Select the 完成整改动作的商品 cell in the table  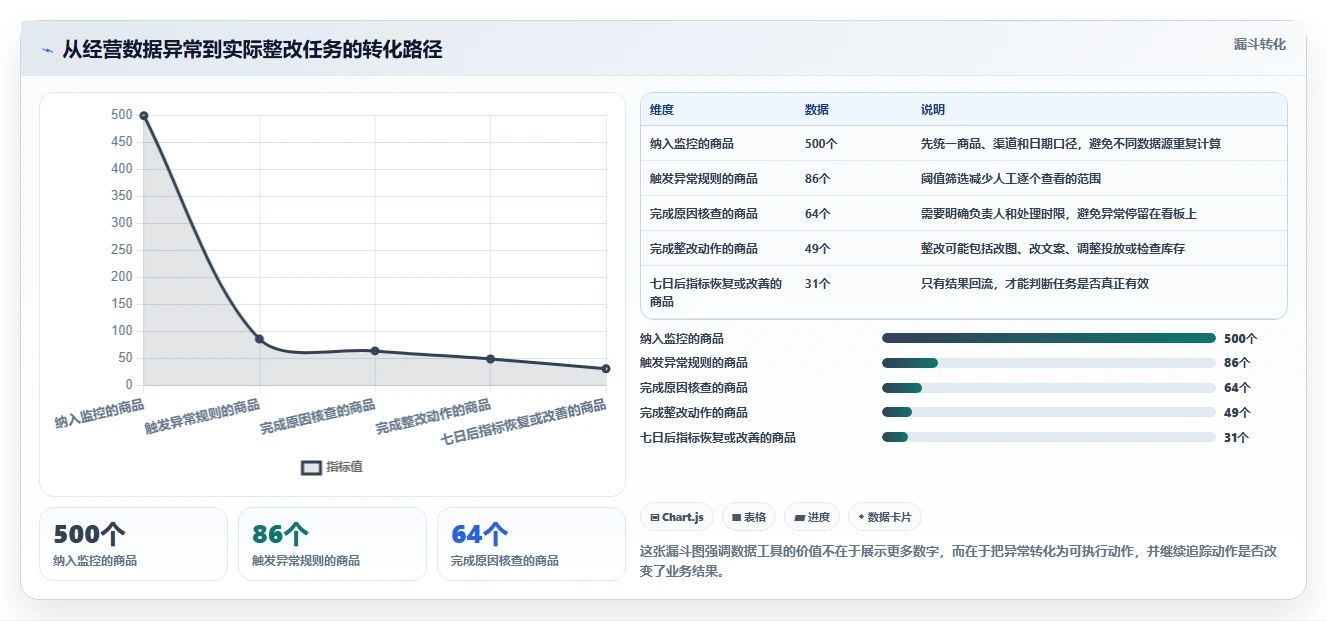click(x=704, y=249)
